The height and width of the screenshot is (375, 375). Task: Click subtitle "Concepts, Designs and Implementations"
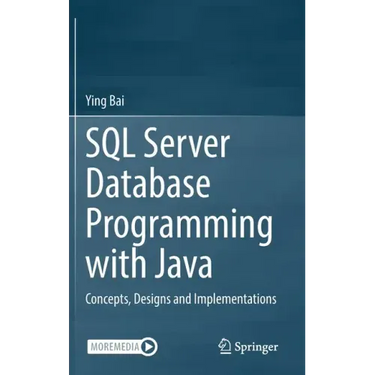[181, 299]
